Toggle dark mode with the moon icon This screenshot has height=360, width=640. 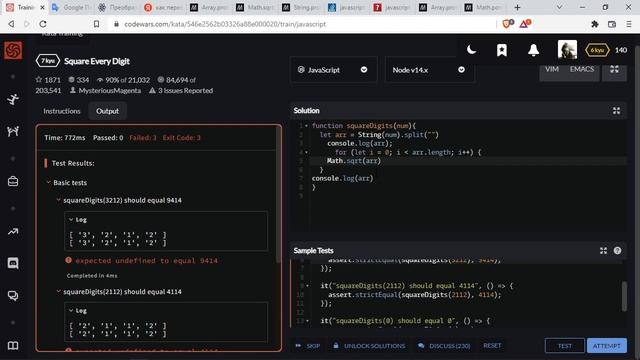471,50
